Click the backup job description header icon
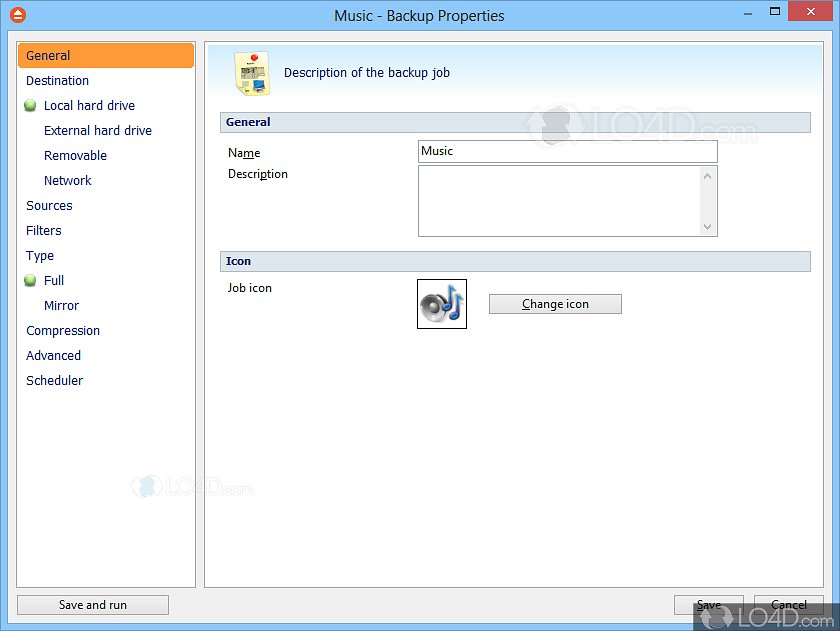Screen dimensions: 840x631 click(252, 73)
